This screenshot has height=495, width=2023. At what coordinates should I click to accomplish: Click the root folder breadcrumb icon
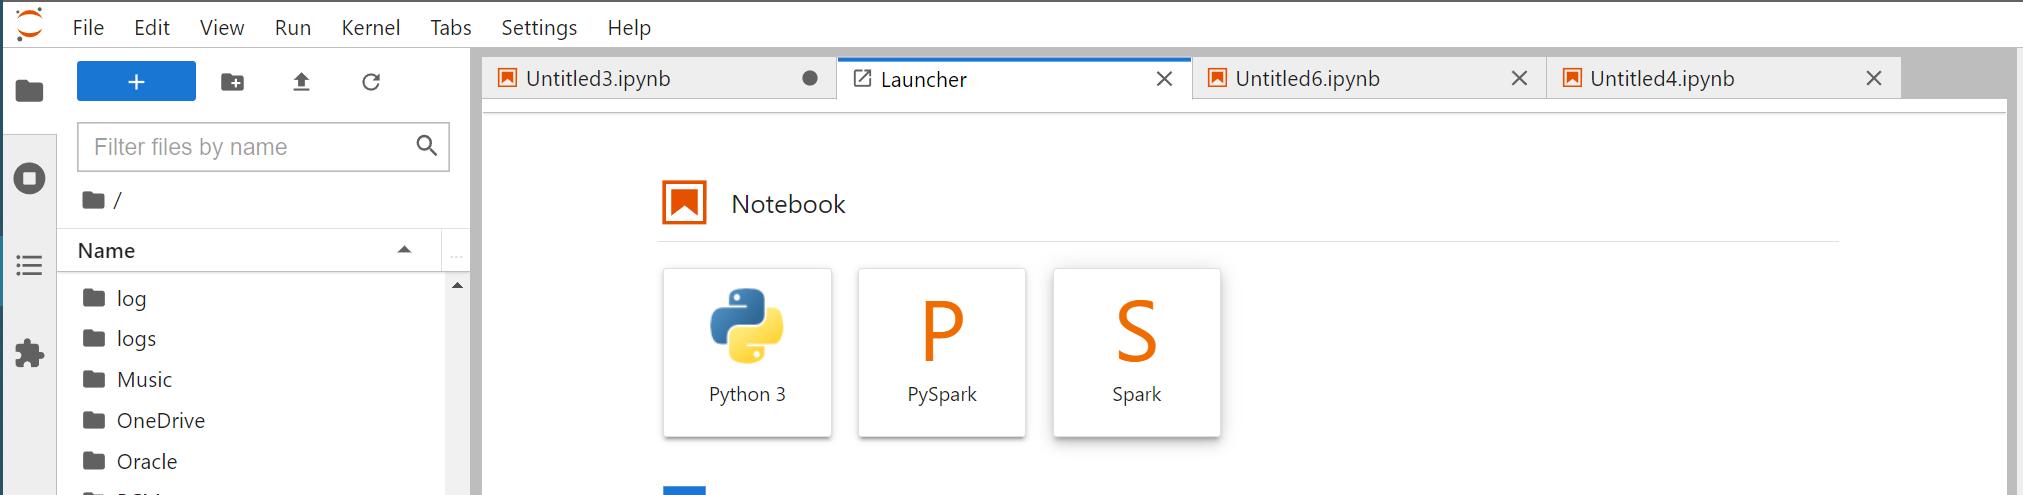pyautogui.click(x=94, y=200)
